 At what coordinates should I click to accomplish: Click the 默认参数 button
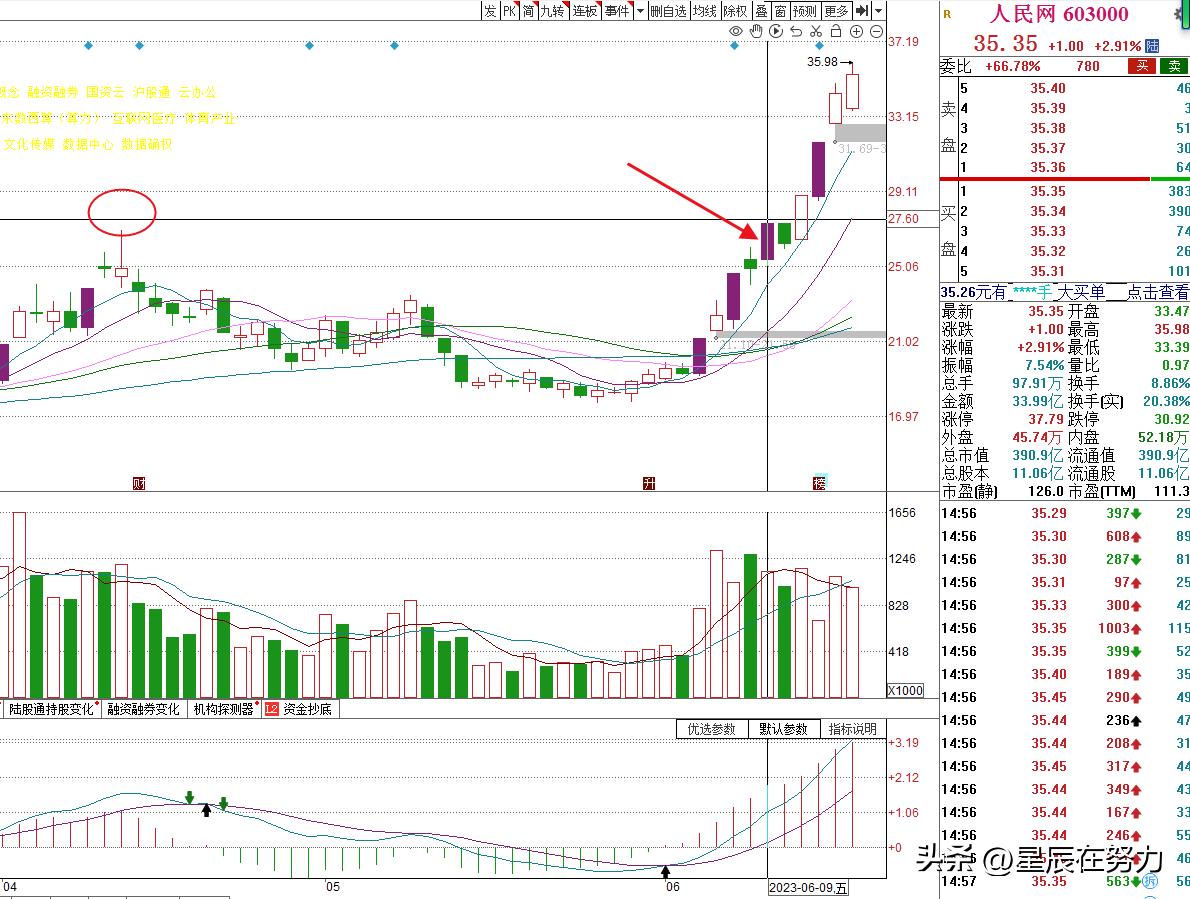tap(783, 729)
